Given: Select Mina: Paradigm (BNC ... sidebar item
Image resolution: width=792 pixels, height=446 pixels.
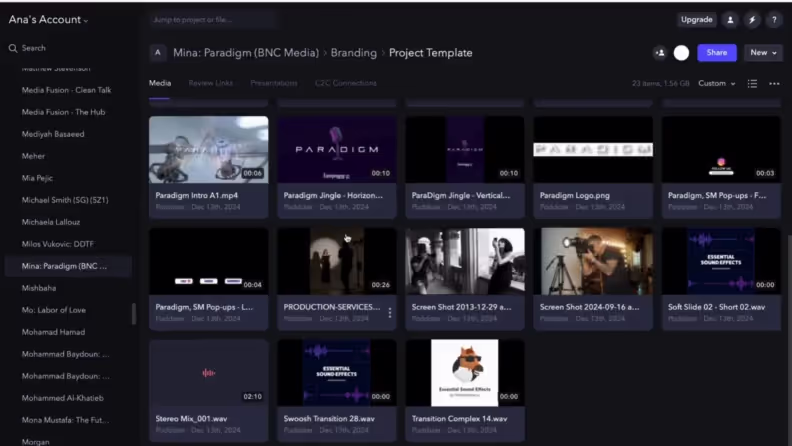Looking at the screenshot, I should click(x=68, y=266).
